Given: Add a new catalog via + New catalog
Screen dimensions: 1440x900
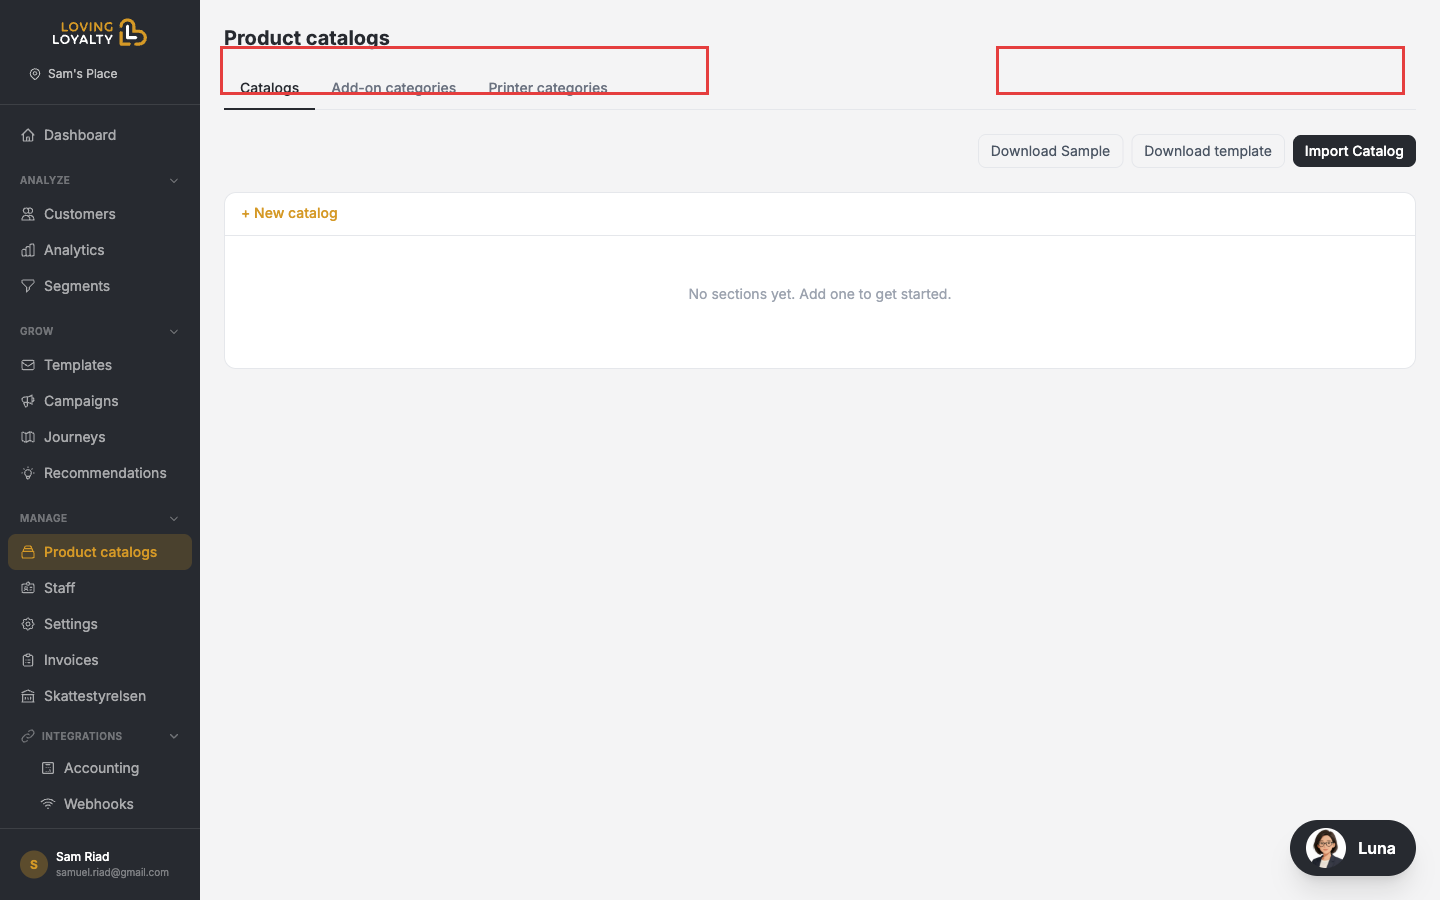Looking at the screenshot, I should pyautogui.click(x=289, y=213).
